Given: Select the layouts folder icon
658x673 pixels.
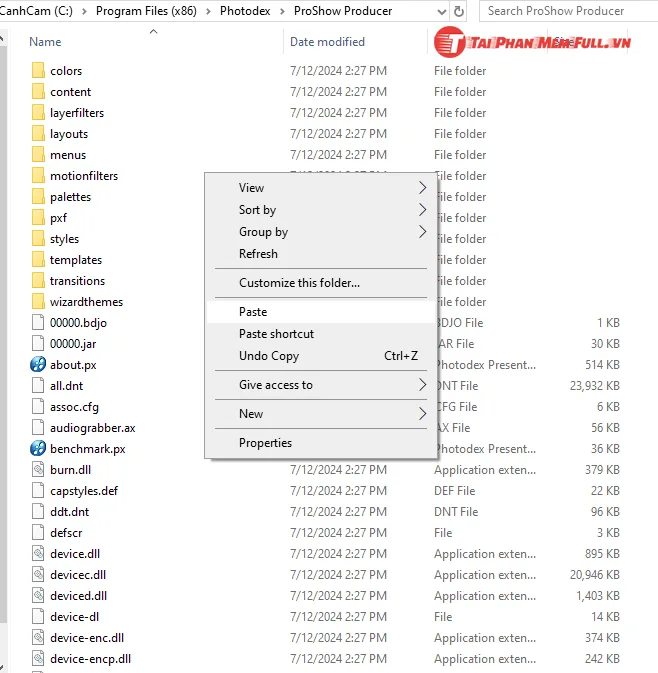Looking at the screenshot, I should 38,133.
